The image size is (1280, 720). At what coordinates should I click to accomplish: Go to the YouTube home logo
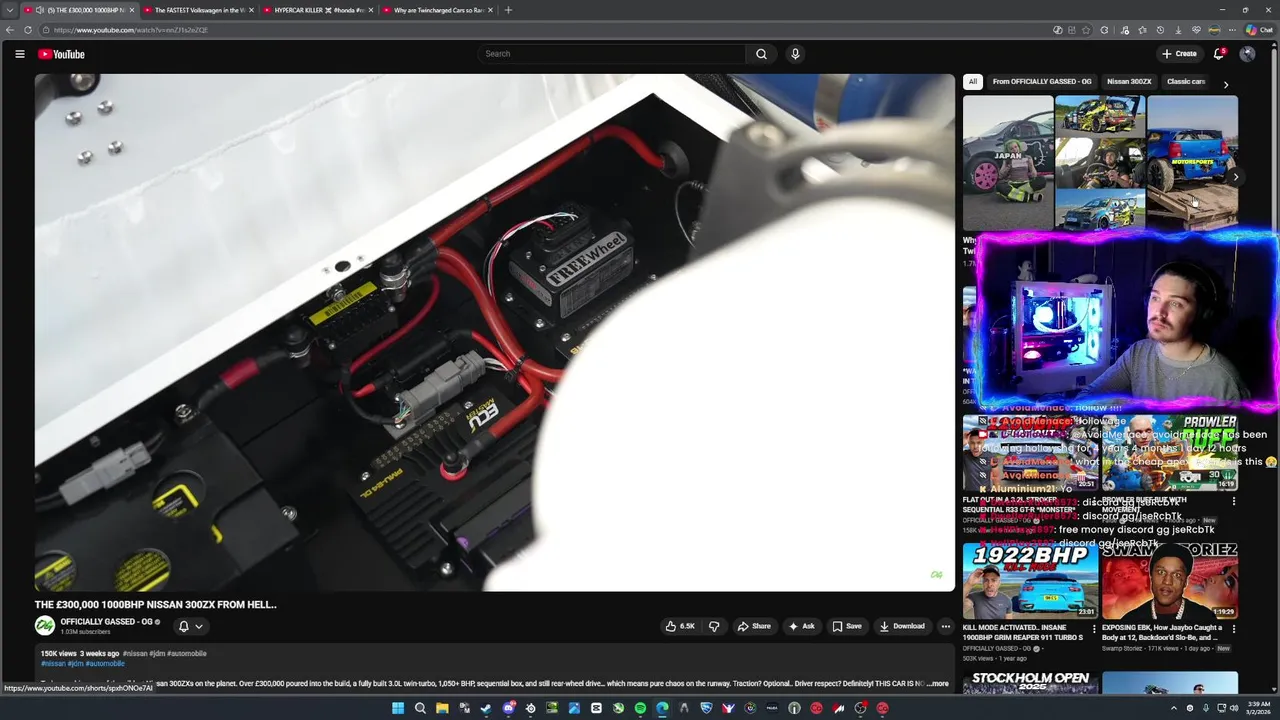click(x=61, y=54)
